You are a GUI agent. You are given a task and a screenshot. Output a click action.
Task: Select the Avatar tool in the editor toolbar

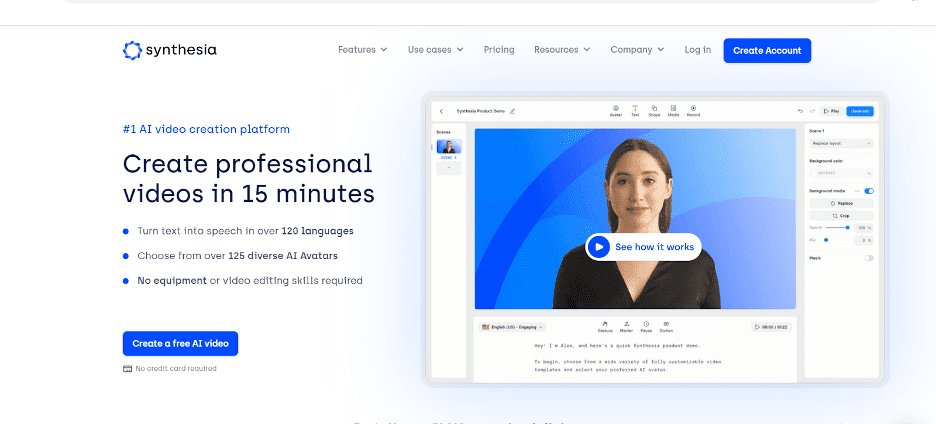tap(615, 109)
